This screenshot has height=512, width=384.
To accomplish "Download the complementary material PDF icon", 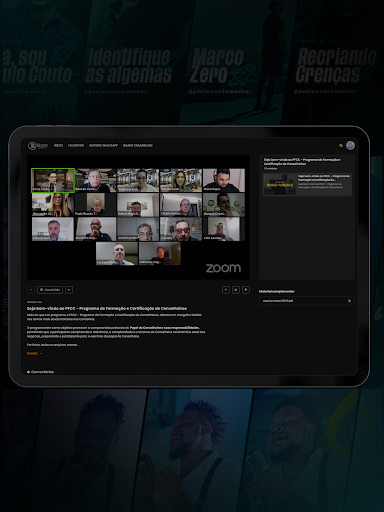I will point(349,301).
